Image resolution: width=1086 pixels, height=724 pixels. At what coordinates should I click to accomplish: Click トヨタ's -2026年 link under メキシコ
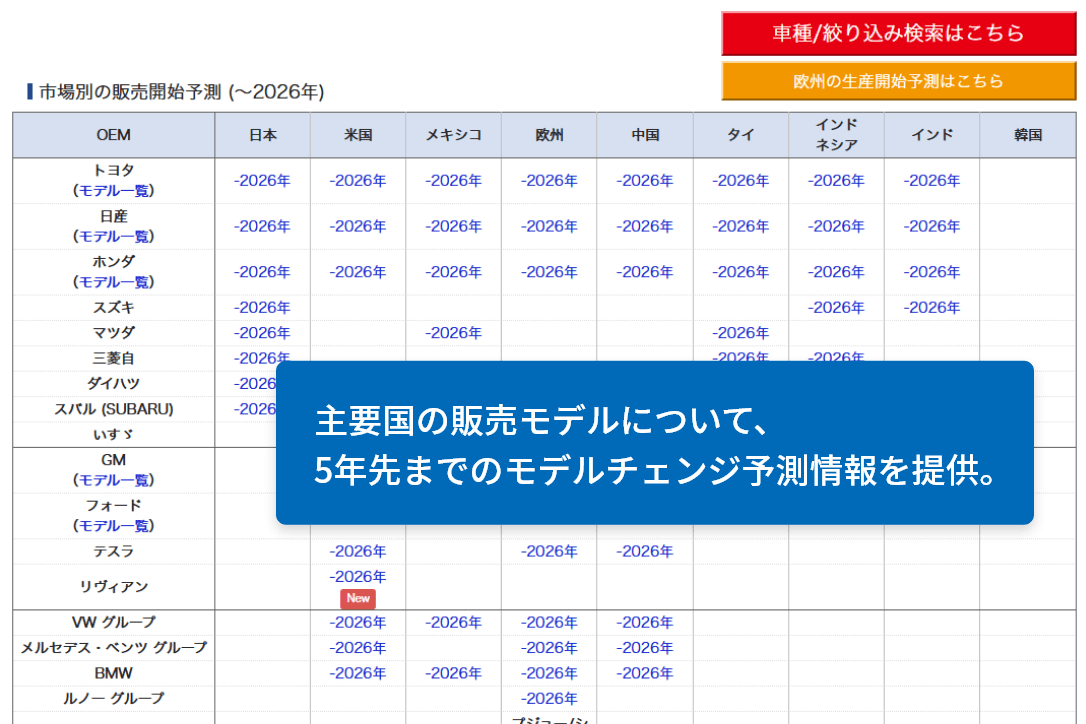[453, 181]
